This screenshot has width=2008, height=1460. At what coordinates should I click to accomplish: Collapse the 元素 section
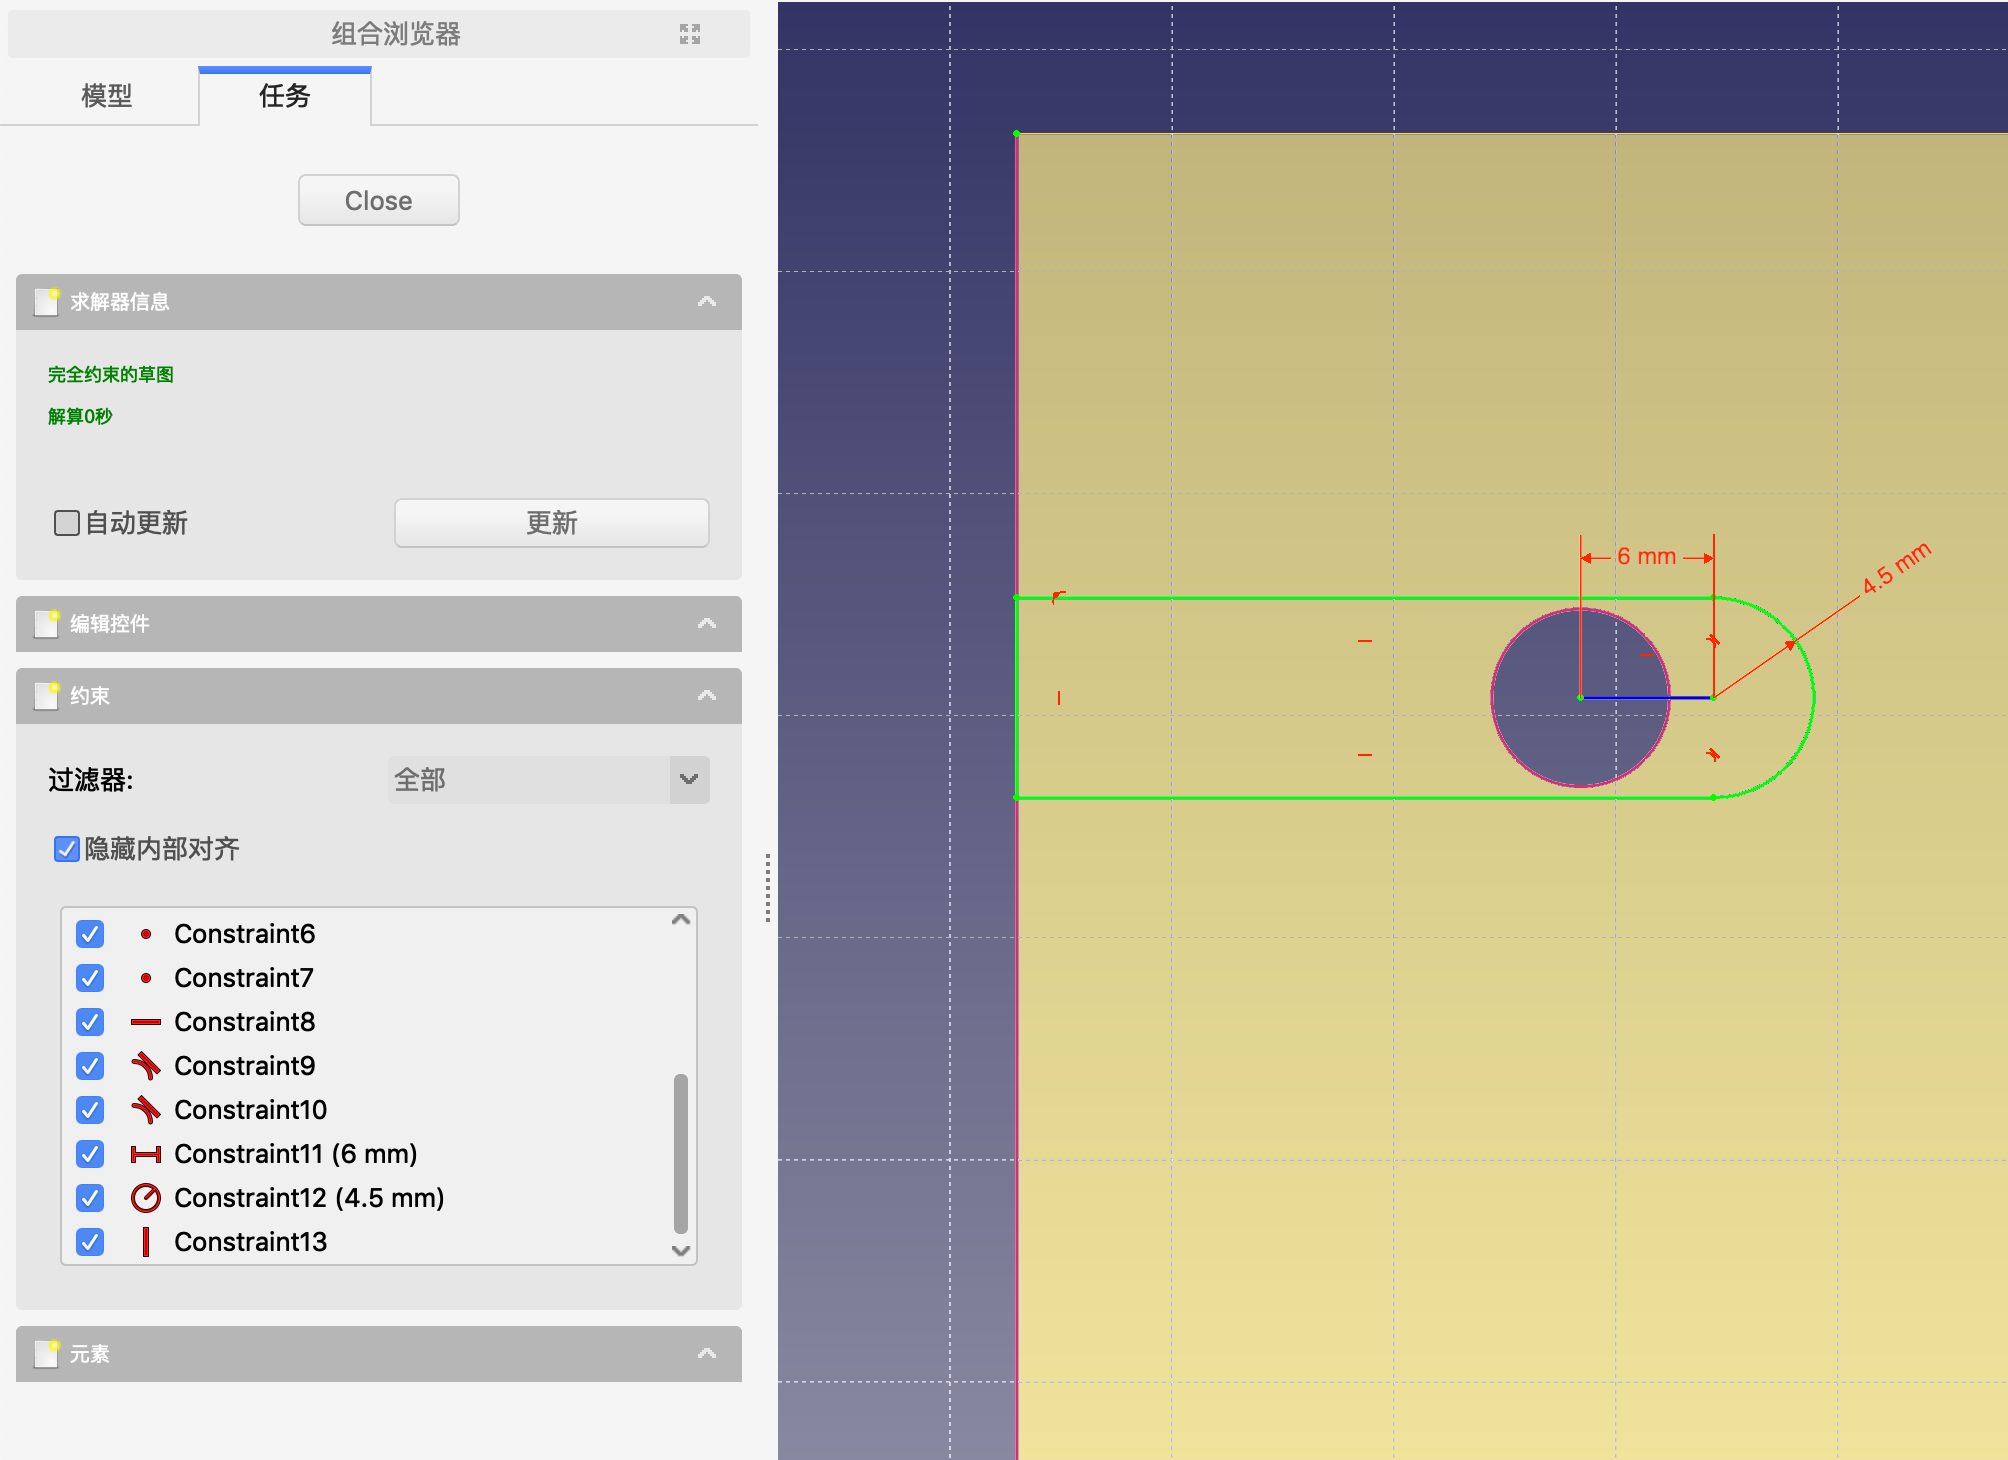pos(707,1354)
